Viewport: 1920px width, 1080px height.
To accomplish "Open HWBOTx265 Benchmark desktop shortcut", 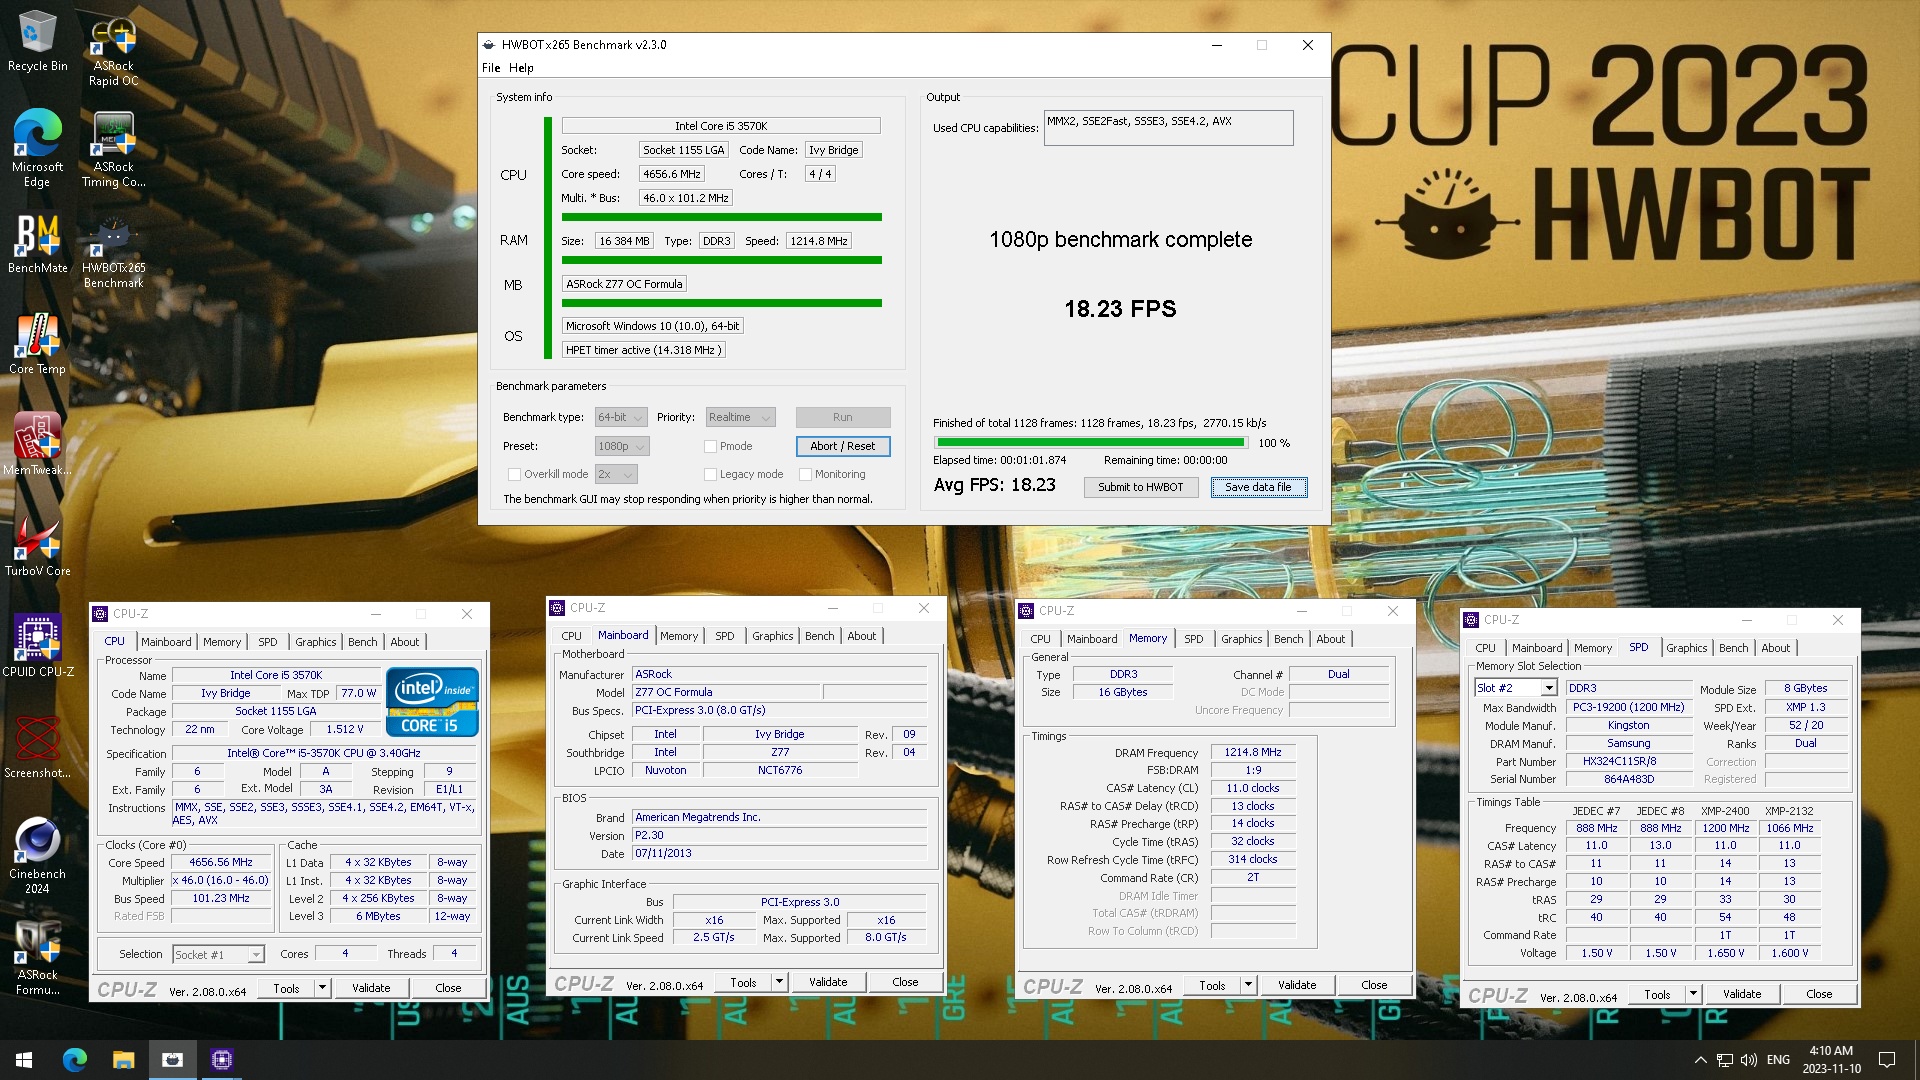I will point(113,253).
